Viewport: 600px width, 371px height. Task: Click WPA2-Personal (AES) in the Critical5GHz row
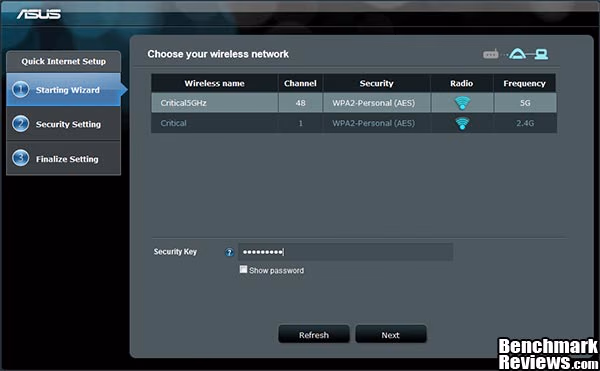click(373, 103)
